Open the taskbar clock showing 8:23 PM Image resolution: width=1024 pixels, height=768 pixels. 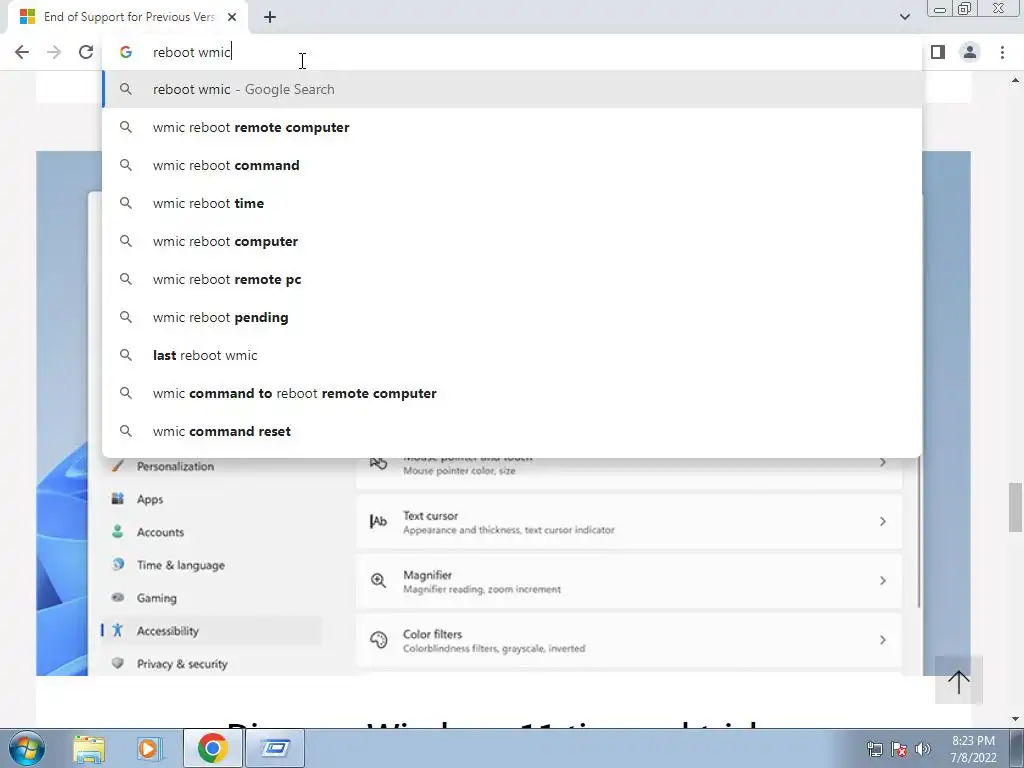click(x=973, y=749)
